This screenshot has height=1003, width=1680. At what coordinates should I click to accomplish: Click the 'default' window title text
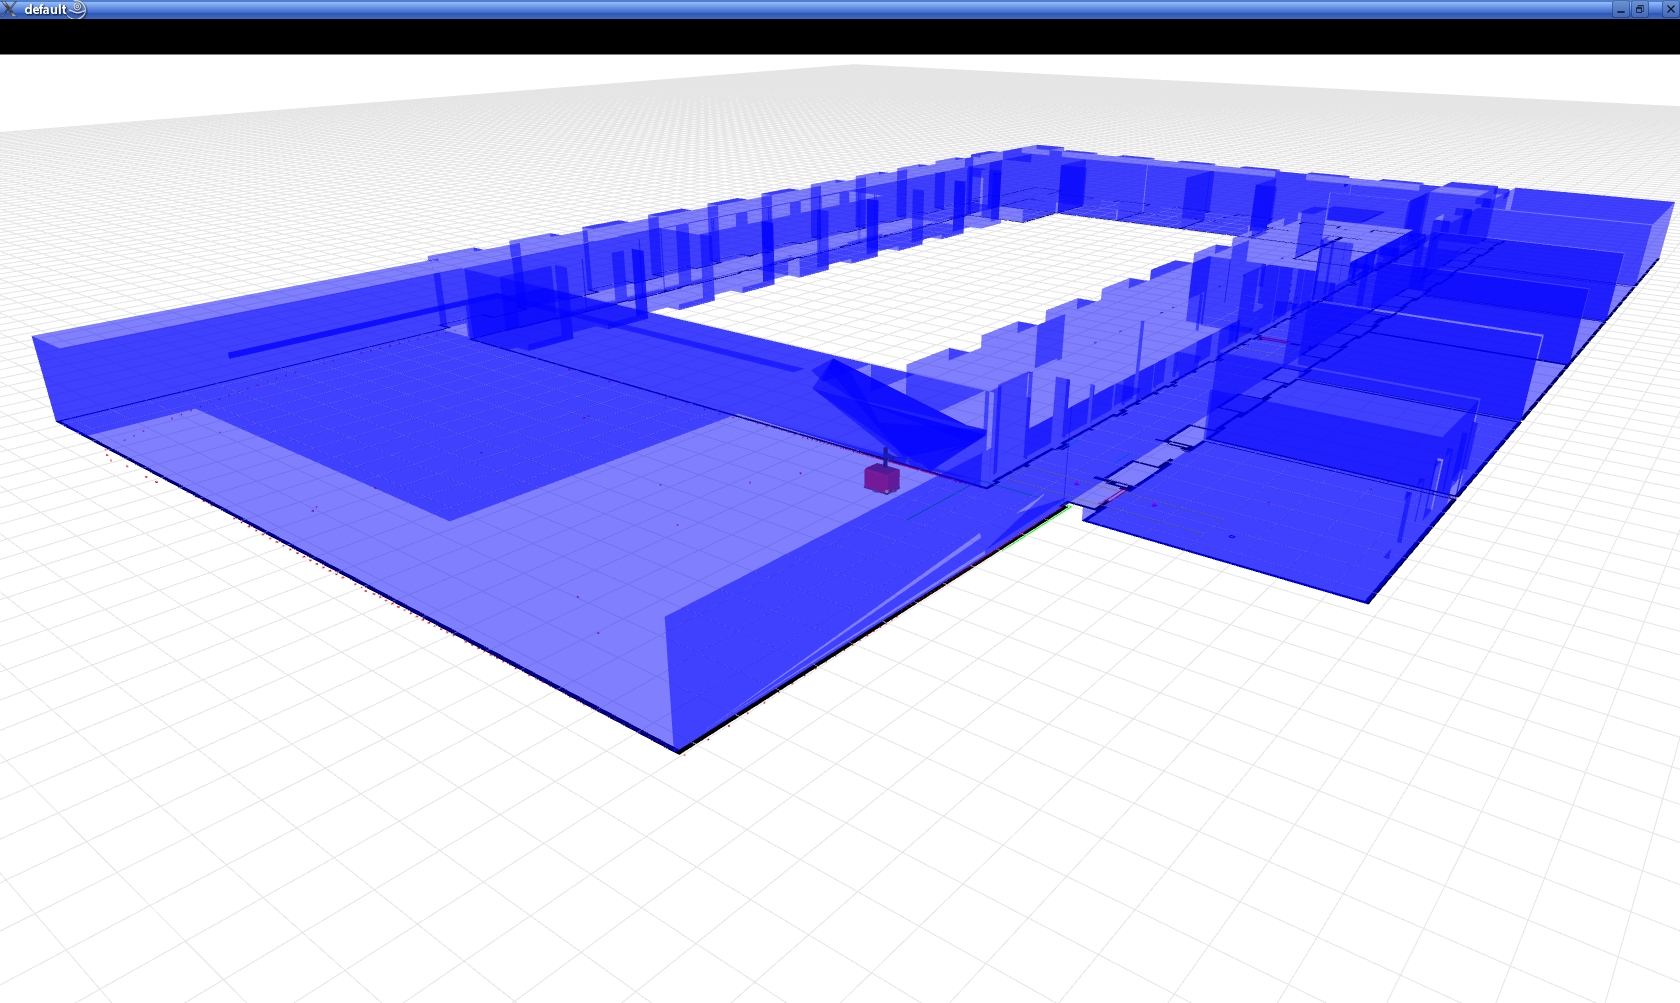[x=45, y=9]
